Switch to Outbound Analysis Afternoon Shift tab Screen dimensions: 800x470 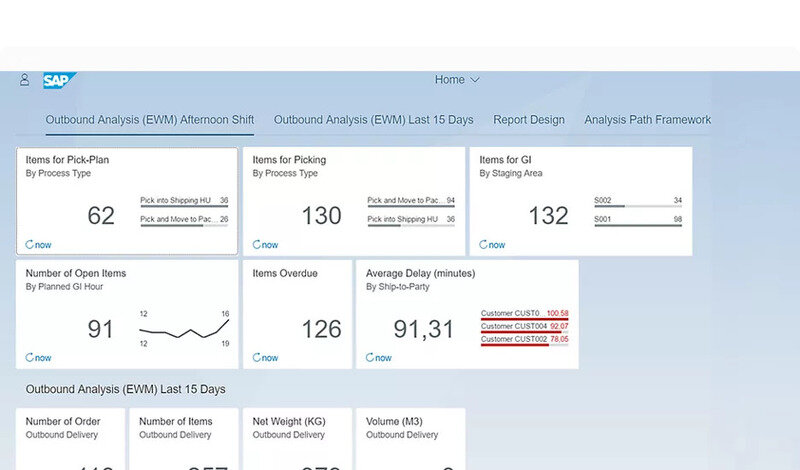pyautogui.click(x=150, y=120)
